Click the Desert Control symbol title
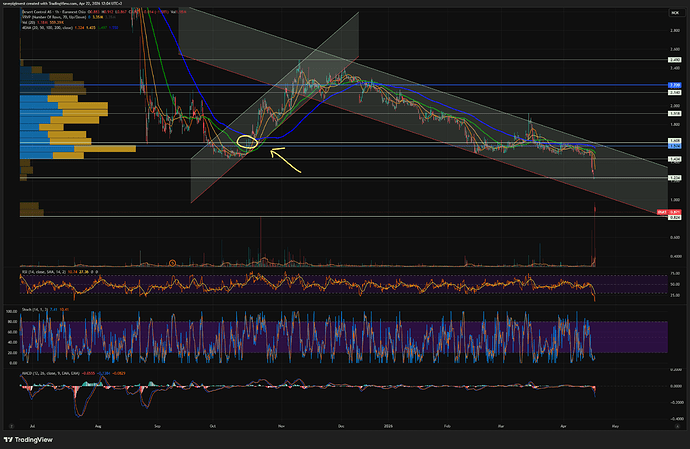The width and height of the screenshot is (690, 449). tap(54, 12)
